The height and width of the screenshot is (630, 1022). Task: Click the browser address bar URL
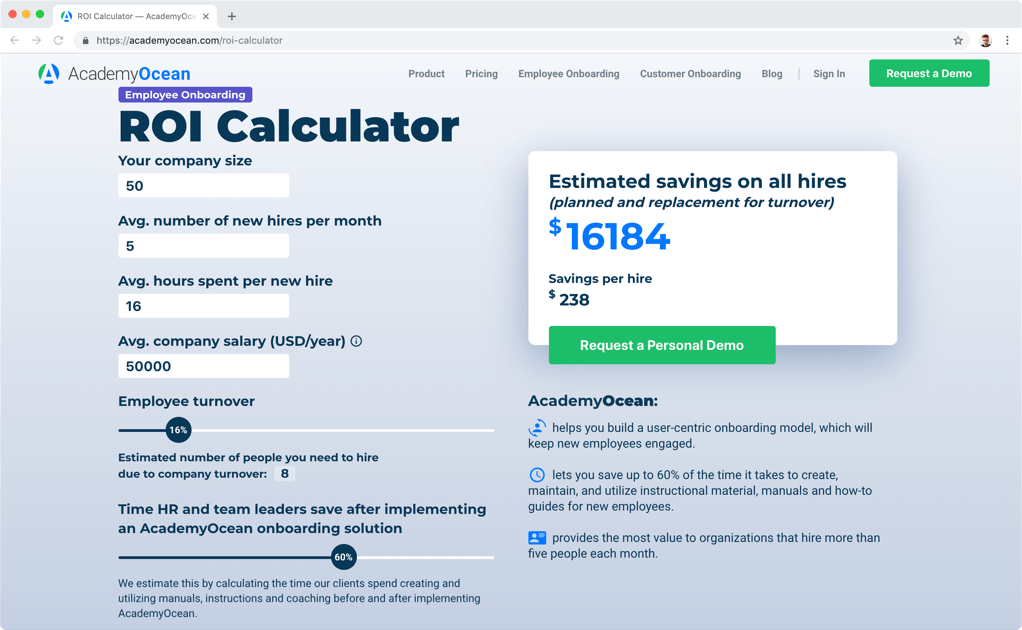189,40
